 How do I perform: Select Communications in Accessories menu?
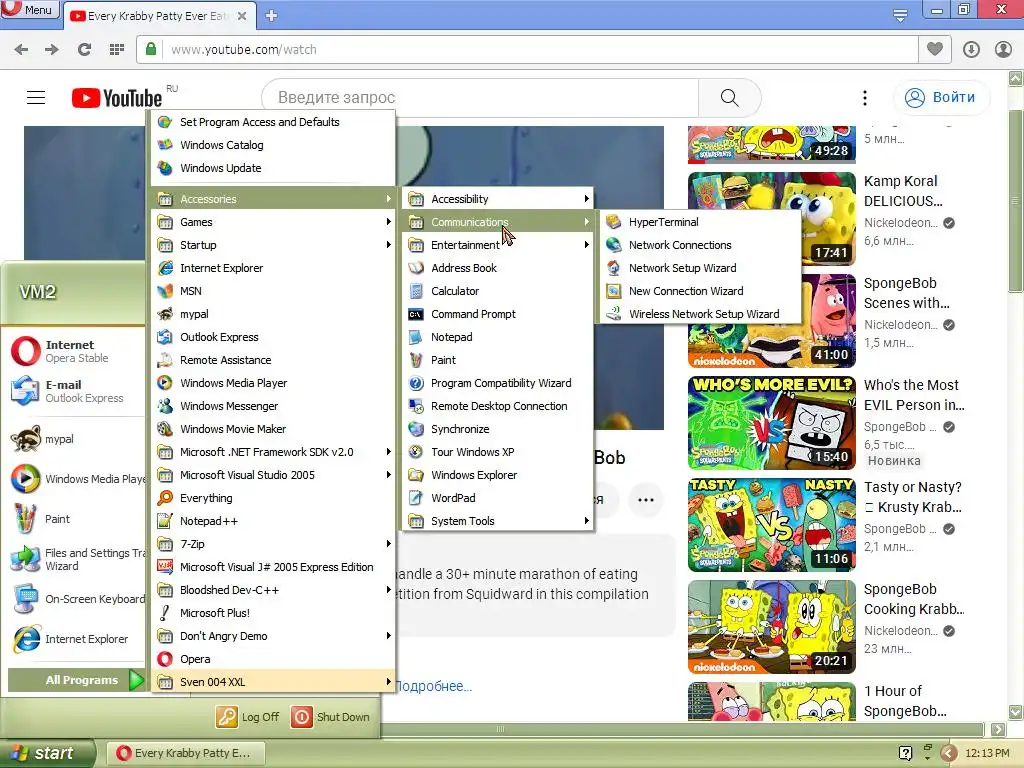click(498, 222)
